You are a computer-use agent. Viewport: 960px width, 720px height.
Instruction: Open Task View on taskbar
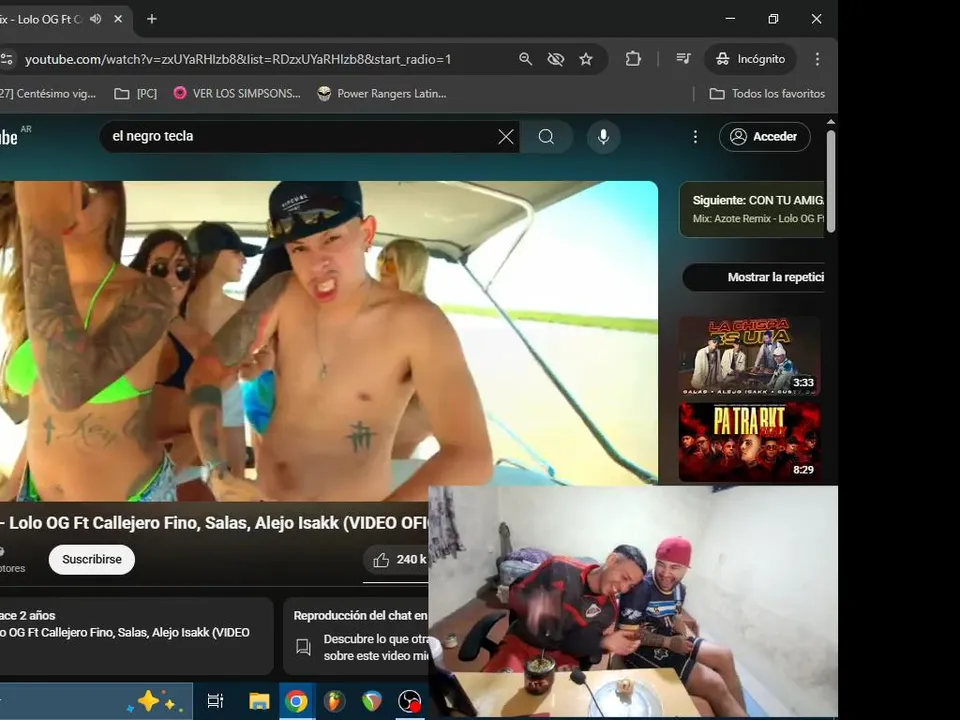click(216, 701)
